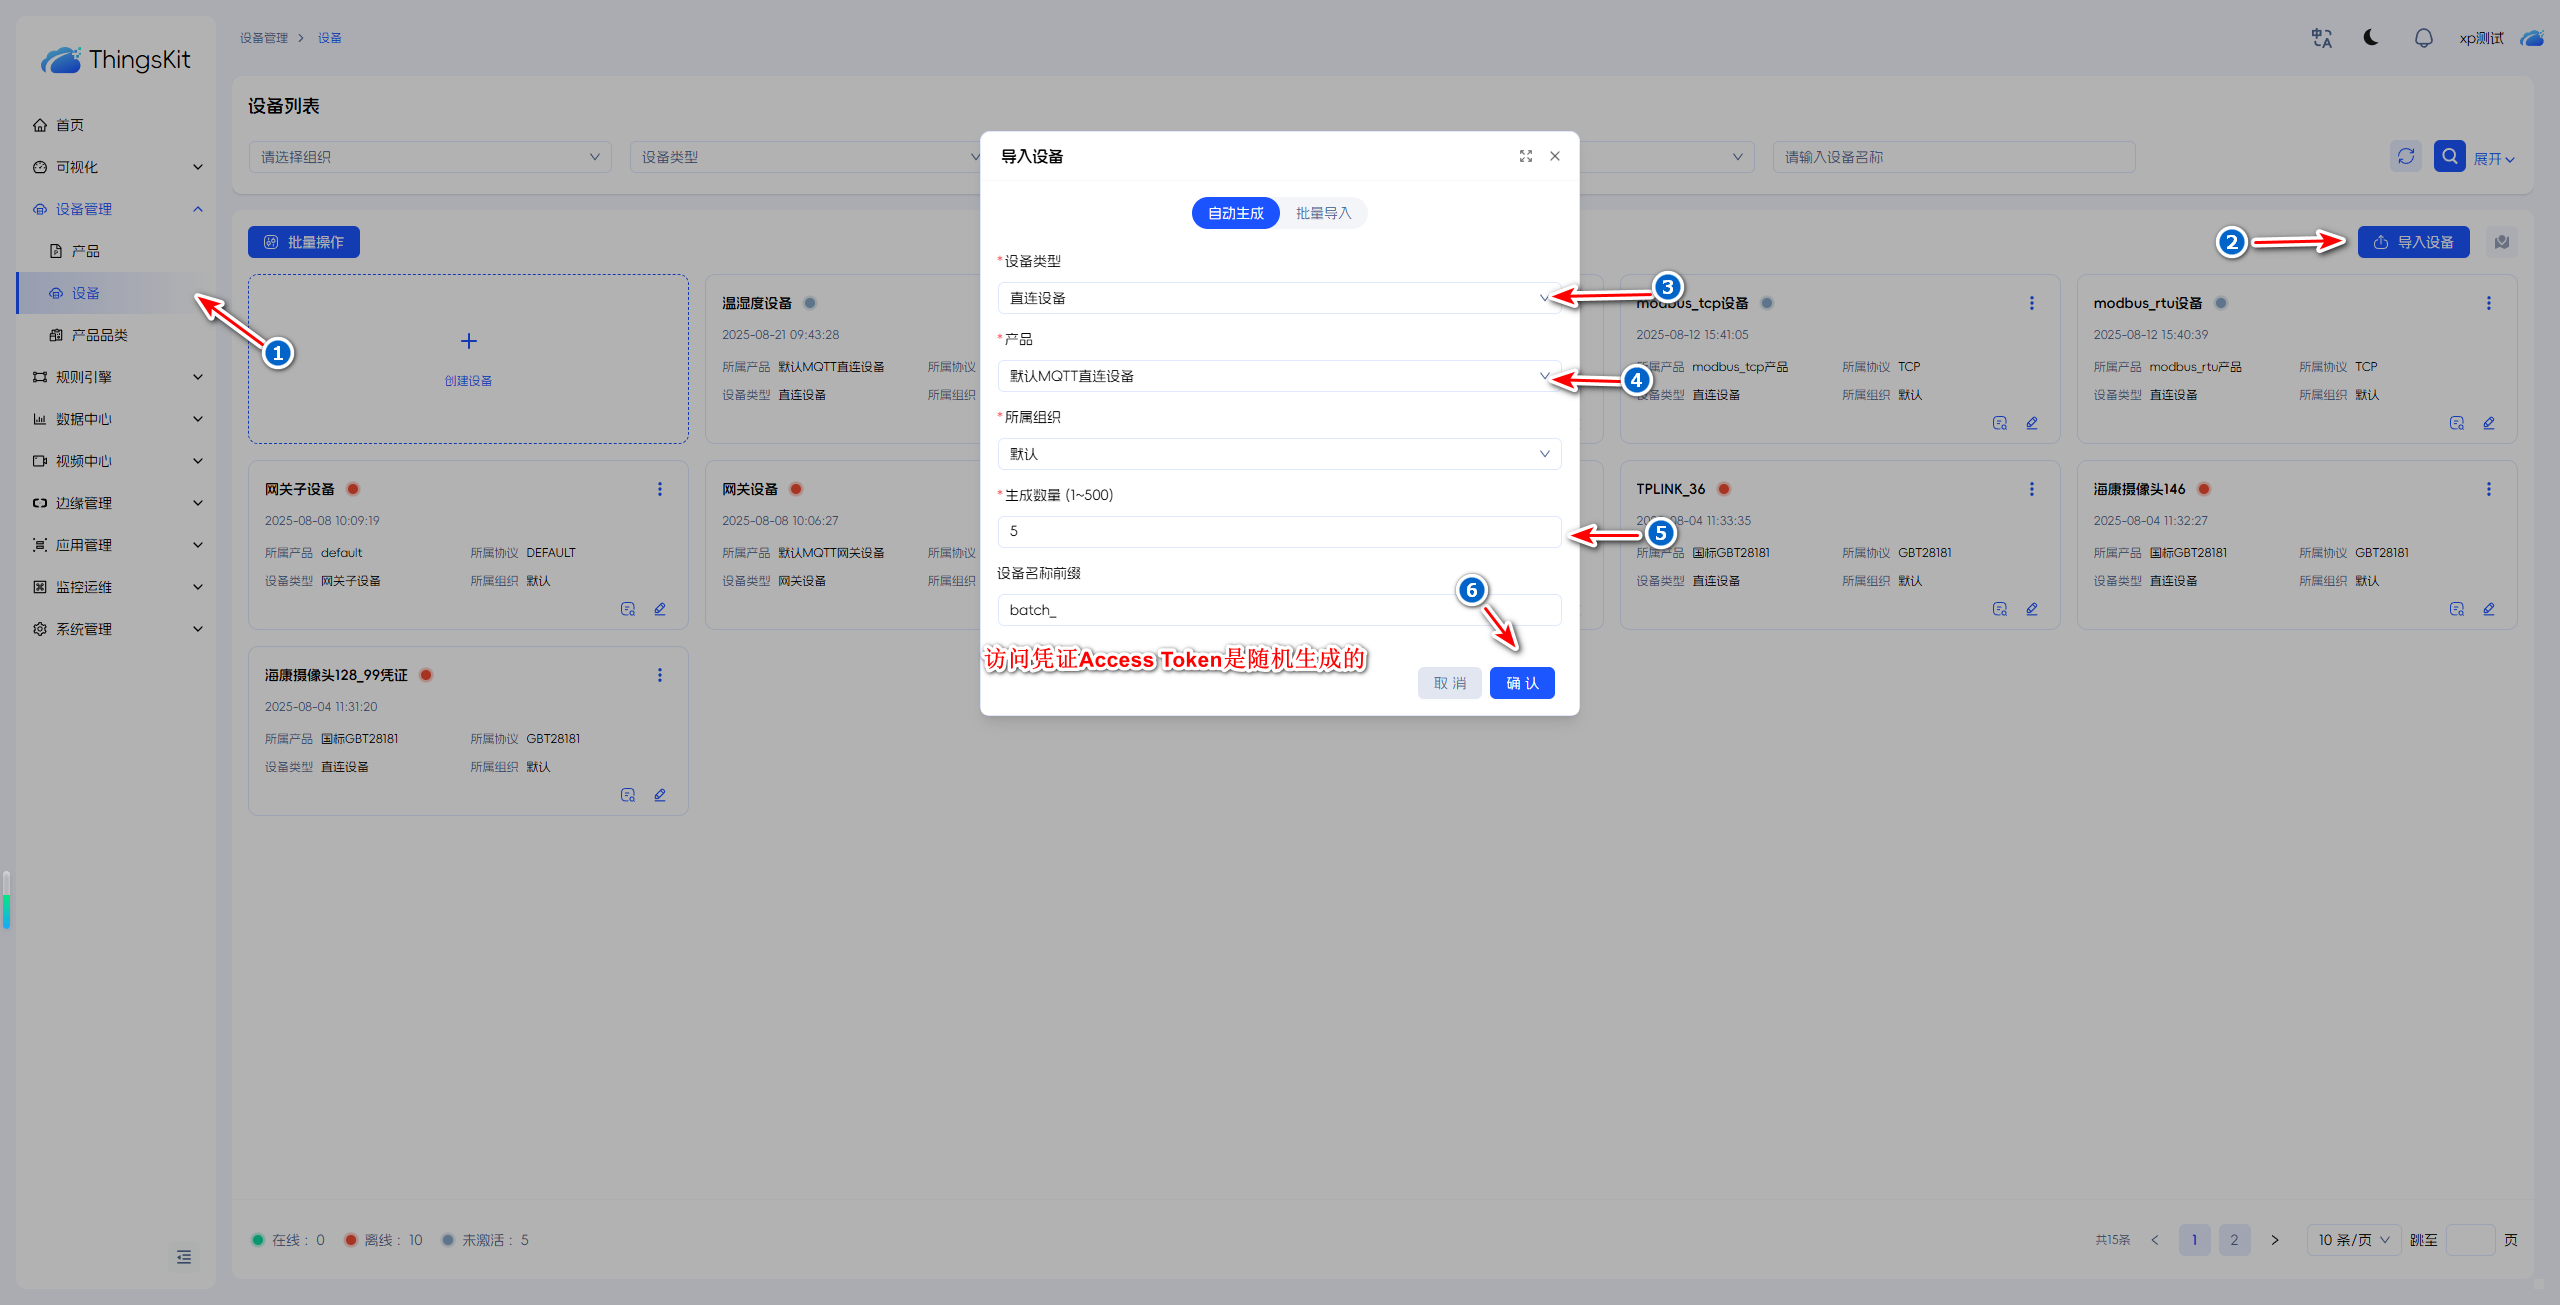The image size is (2560, 1305).
Task: Click the 确认 button
Action: (x=1521, y=683)
